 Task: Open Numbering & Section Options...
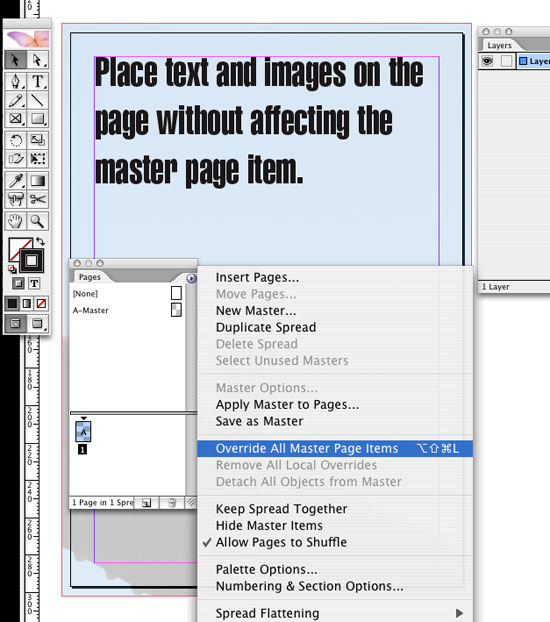click(335, 586)
